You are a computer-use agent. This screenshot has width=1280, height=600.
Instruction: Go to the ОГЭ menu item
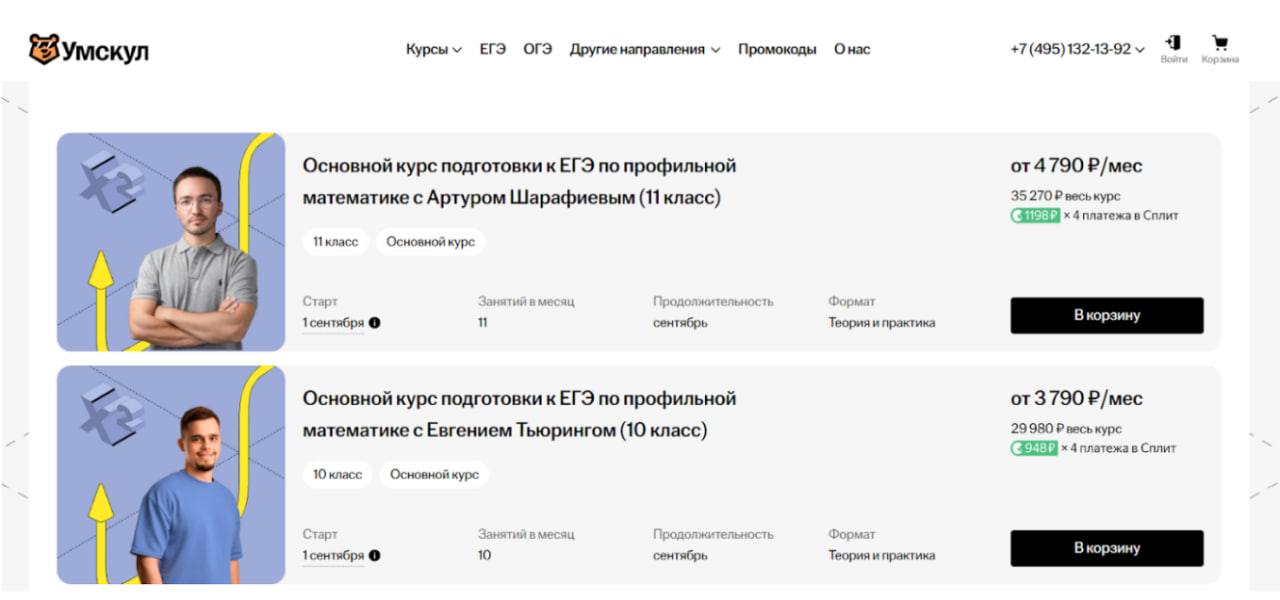point(537,49)
